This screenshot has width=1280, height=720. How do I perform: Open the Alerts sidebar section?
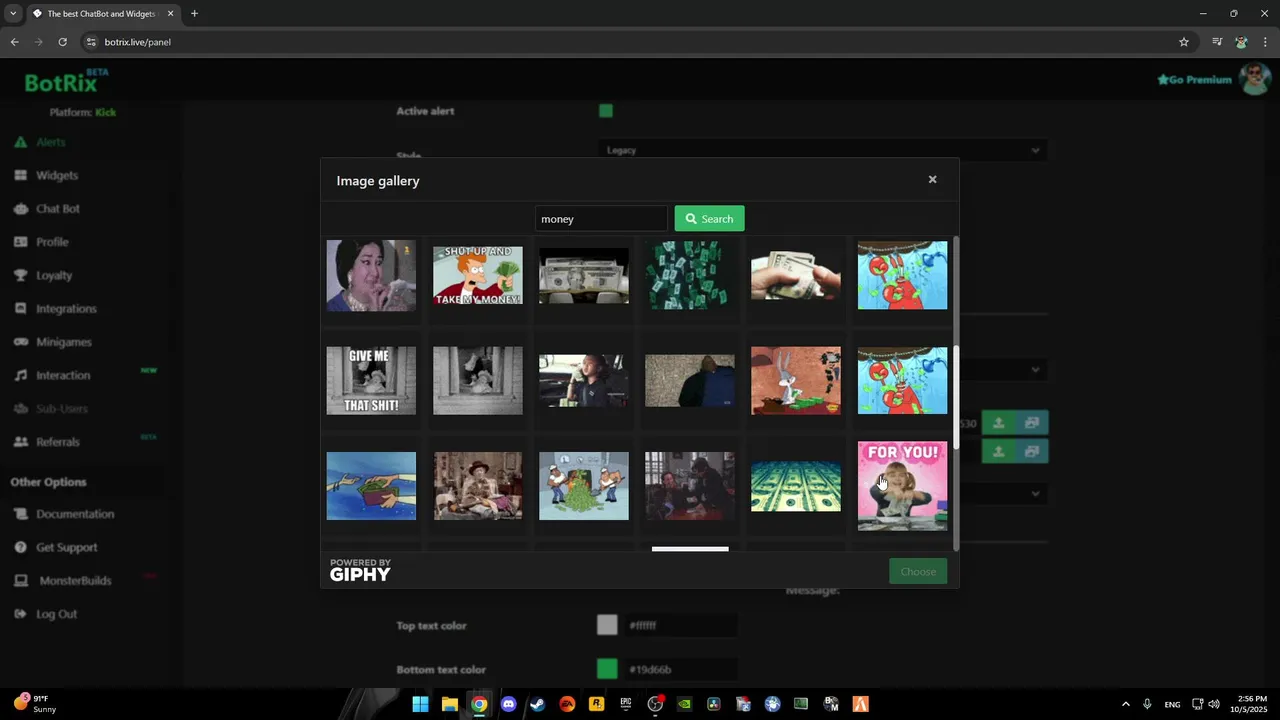tap(50, 142)
